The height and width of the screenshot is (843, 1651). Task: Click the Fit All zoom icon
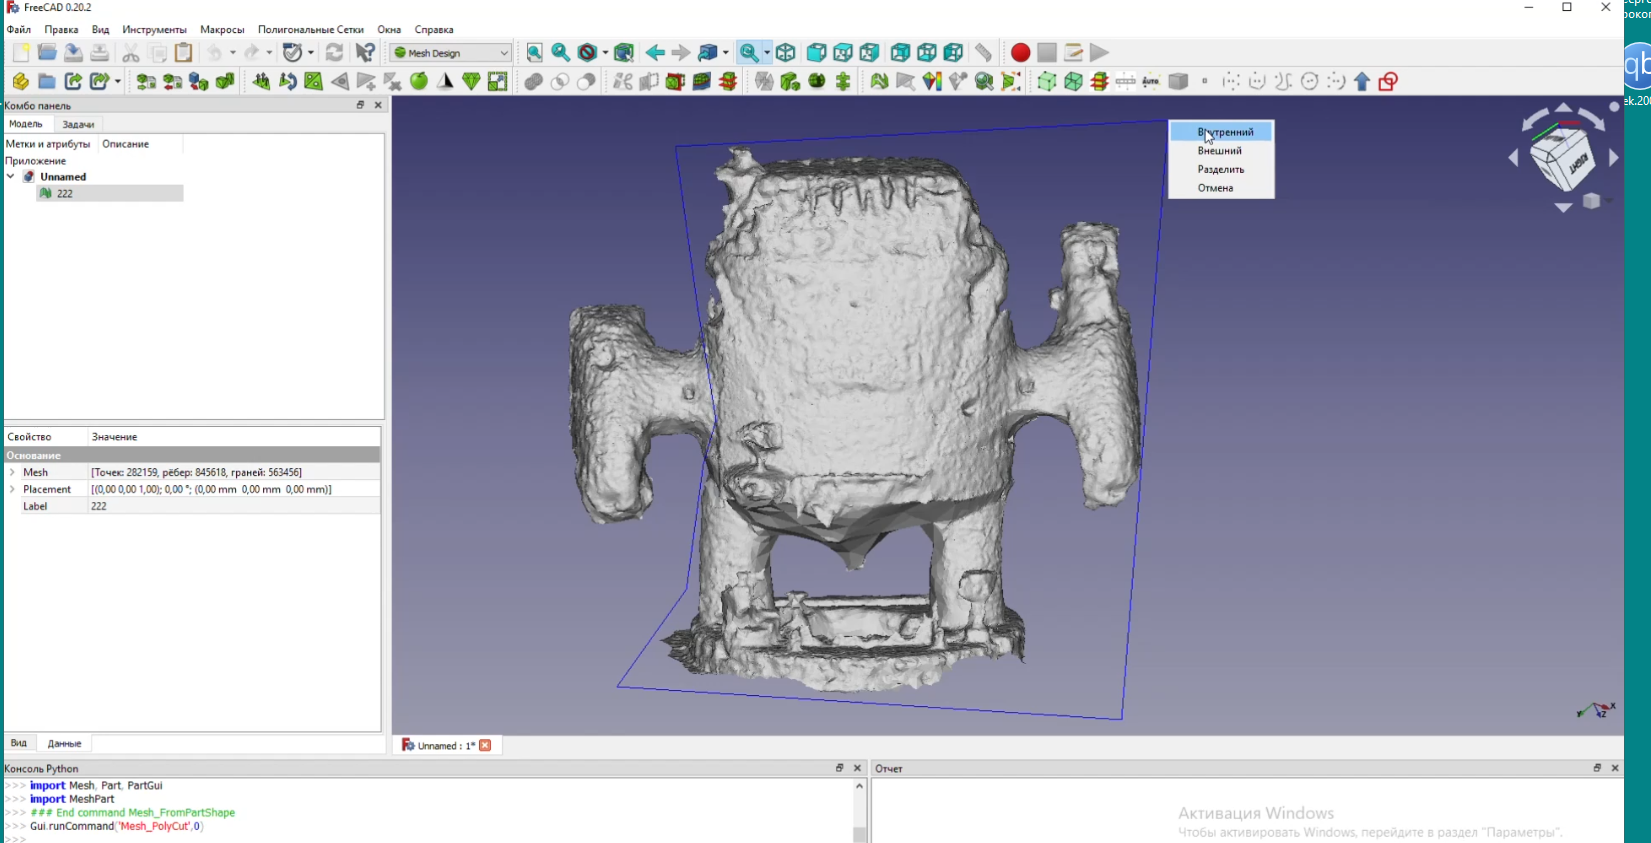pos(535,53)
